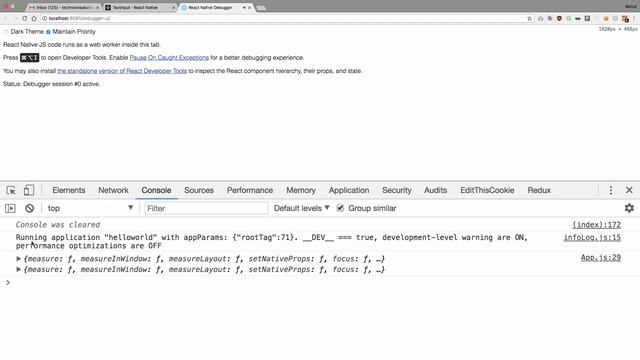Toggle the device toolbar icon
This screenshot has width=640, height=360.
click(x=29, y=190)
